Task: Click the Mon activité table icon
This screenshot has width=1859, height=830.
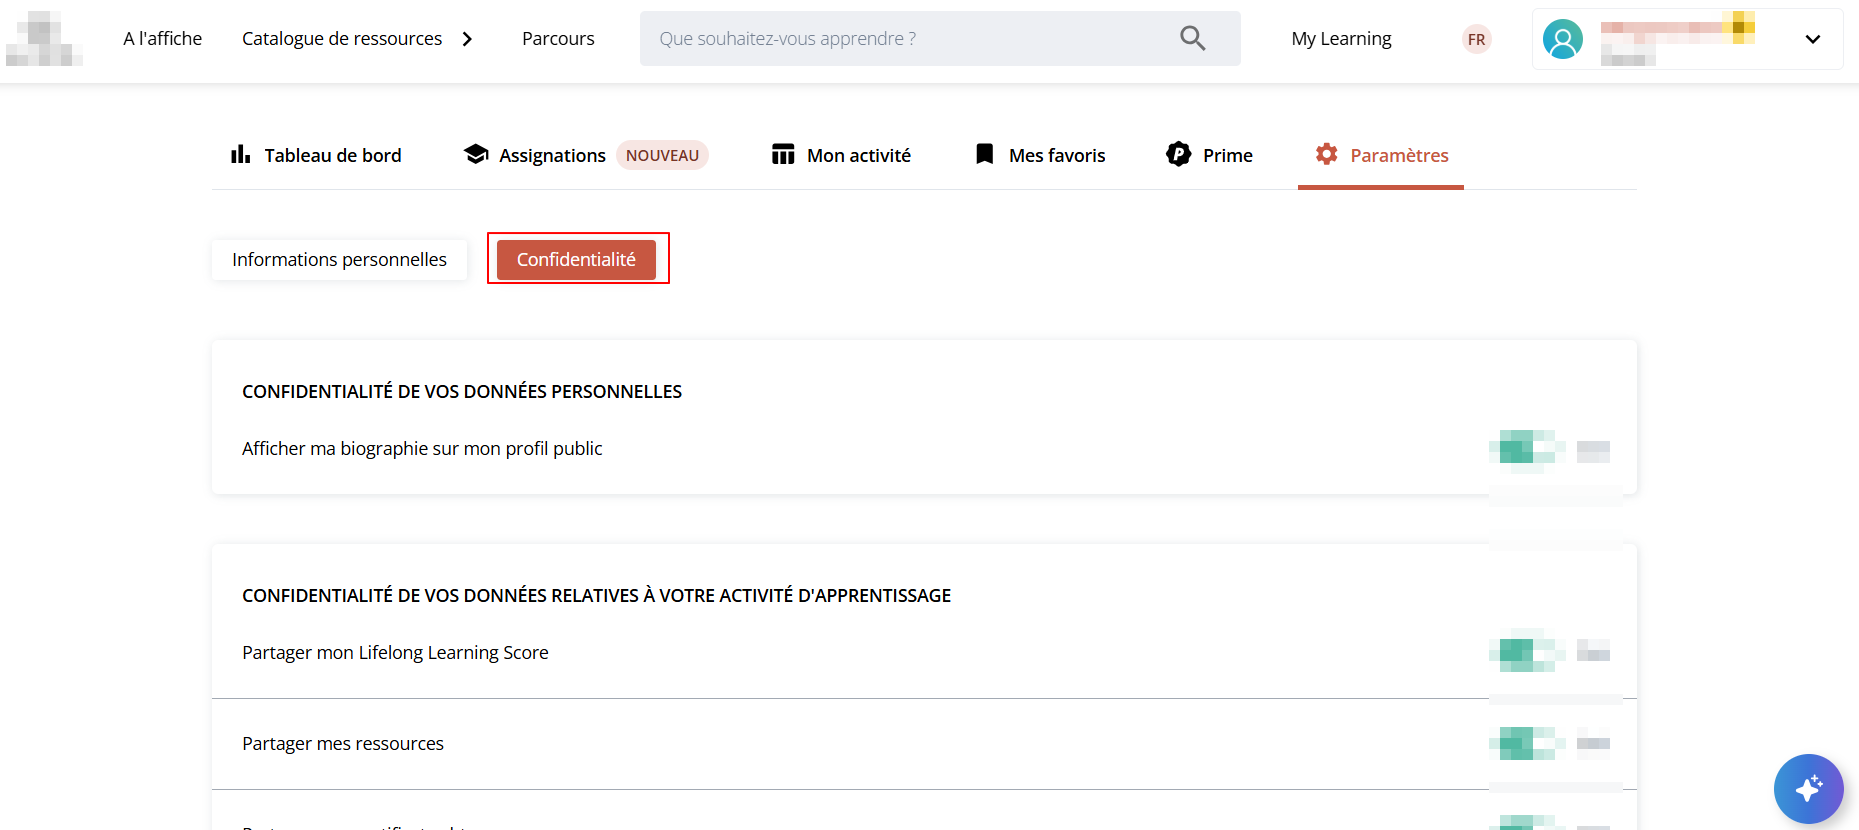Action: coord(783,154)
